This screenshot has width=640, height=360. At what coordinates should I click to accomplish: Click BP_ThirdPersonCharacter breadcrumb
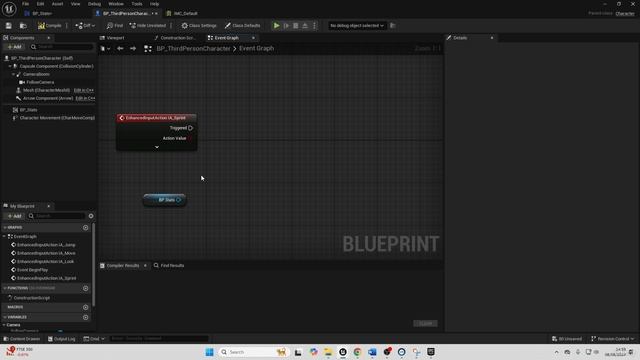point(193,48)
